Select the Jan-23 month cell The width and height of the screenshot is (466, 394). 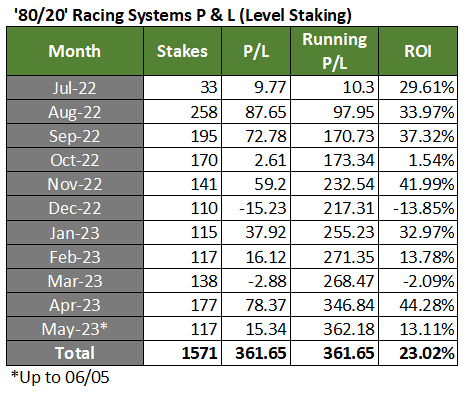pyautogui.click(x=75, y=232)
